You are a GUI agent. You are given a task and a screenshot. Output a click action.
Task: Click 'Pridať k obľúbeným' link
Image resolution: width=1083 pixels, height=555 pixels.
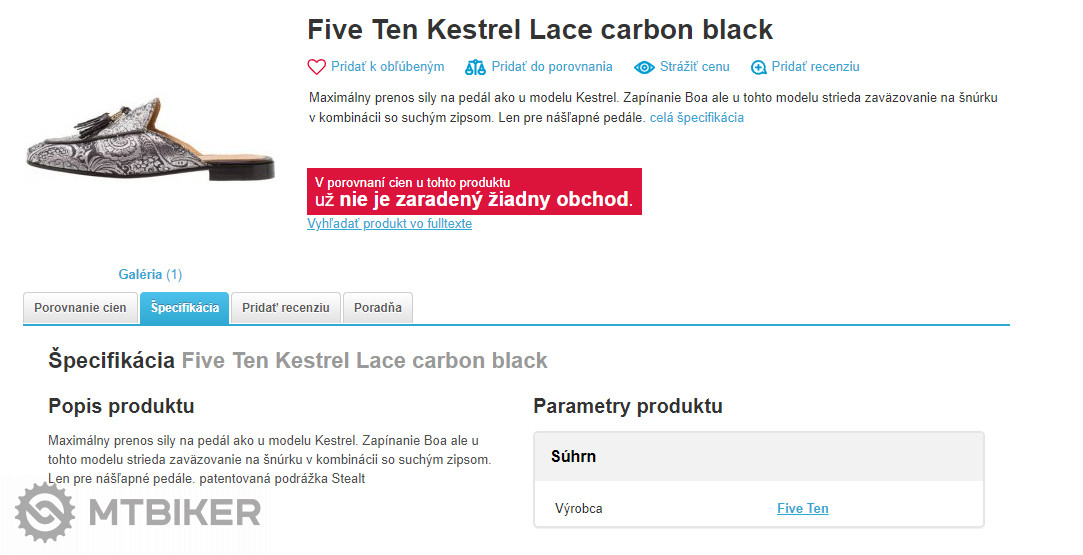[388, 67]
